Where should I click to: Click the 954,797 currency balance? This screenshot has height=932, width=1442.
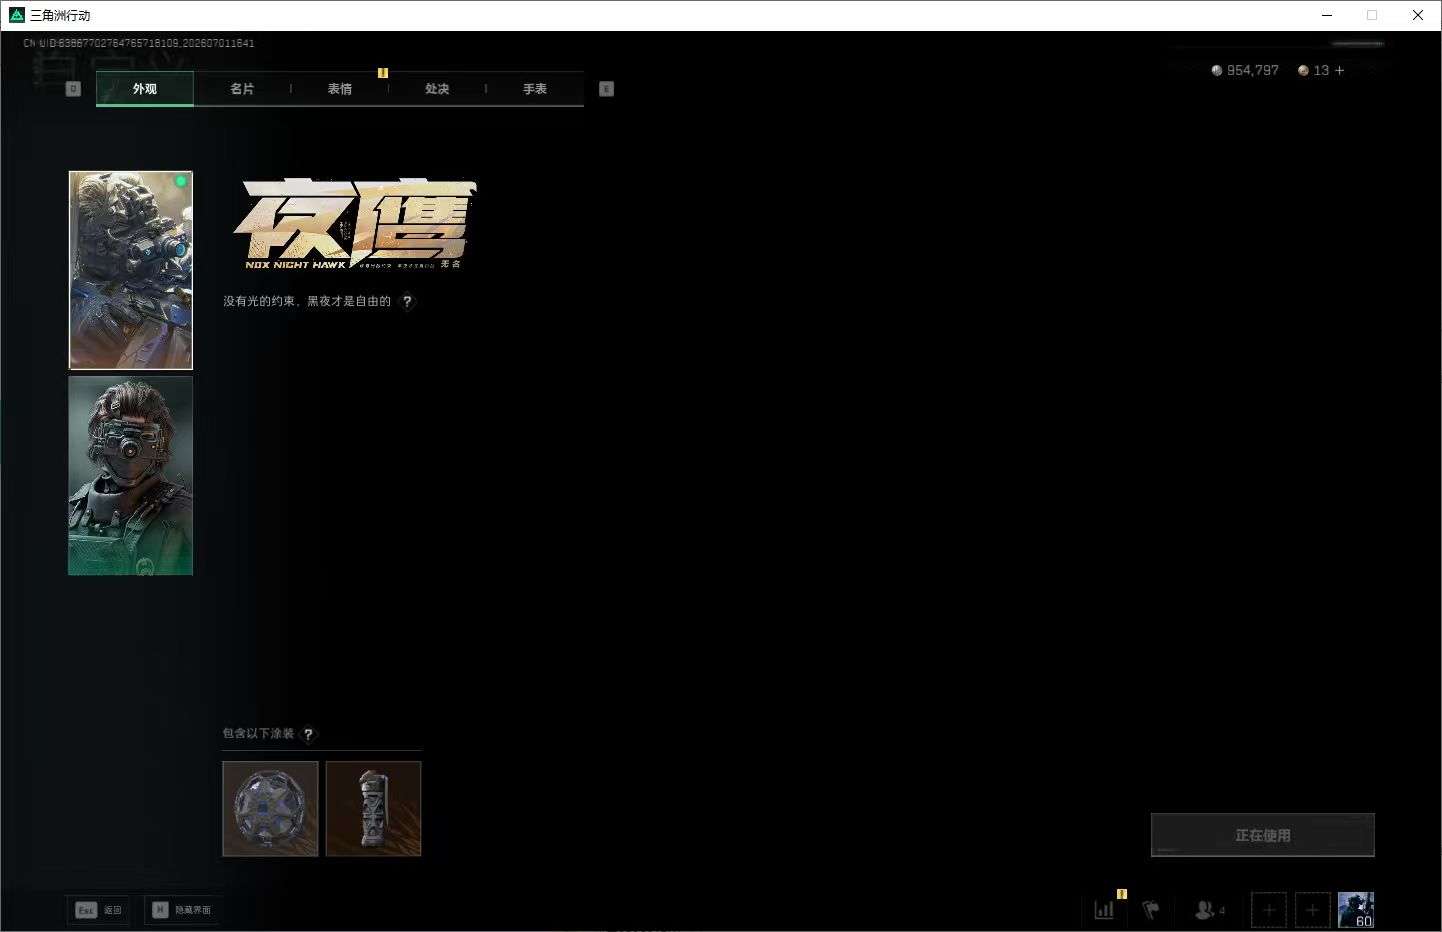[x=1245, y=70]
